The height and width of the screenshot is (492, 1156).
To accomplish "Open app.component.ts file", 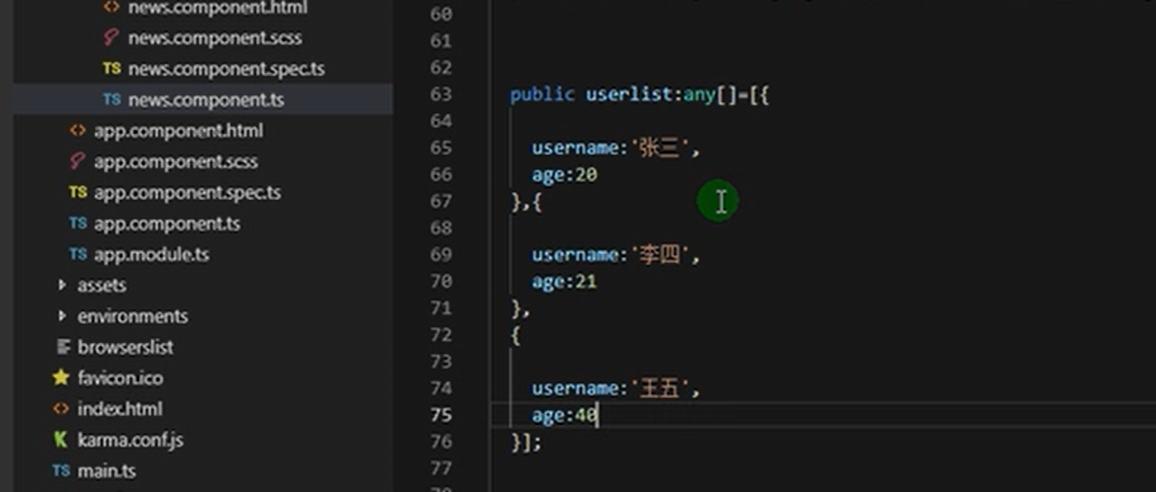I will [x=167, y=224].
